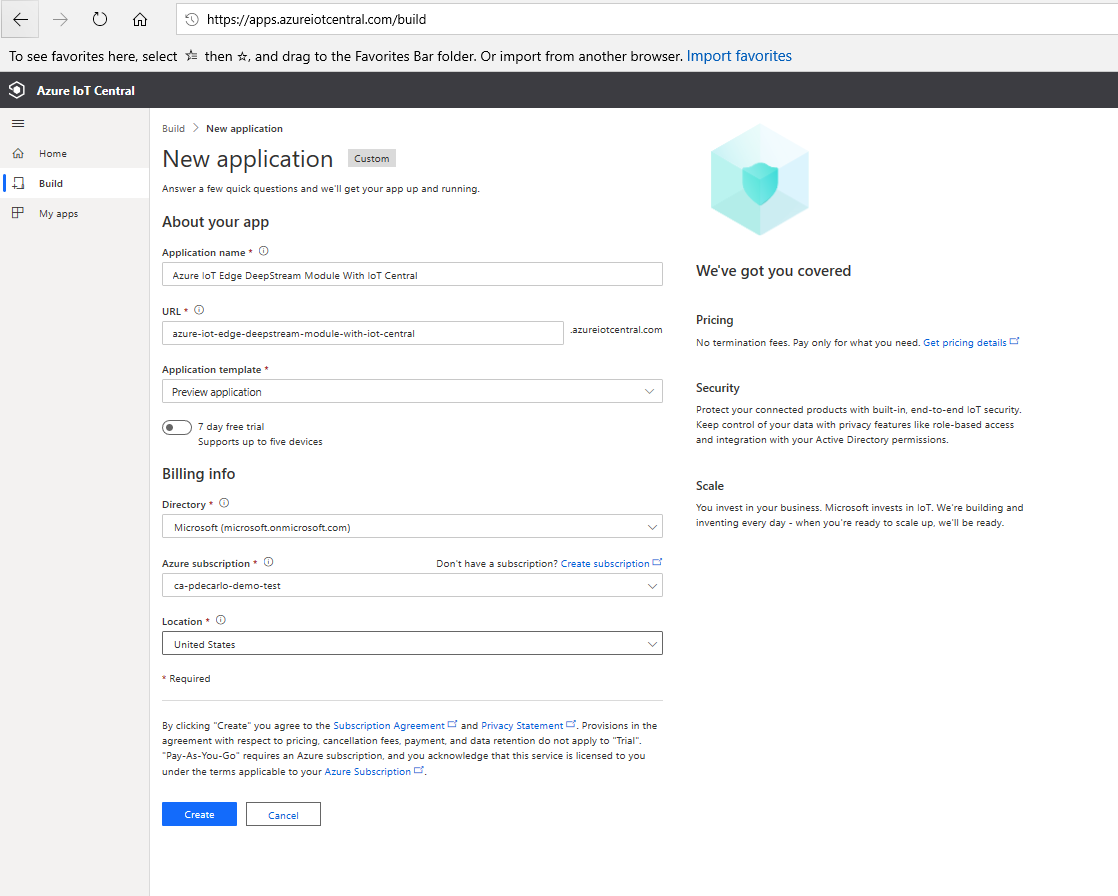Click the "About your app" heading
Image resolution: width=1118 pixels, height=896 pixels.
pos(215,222)
